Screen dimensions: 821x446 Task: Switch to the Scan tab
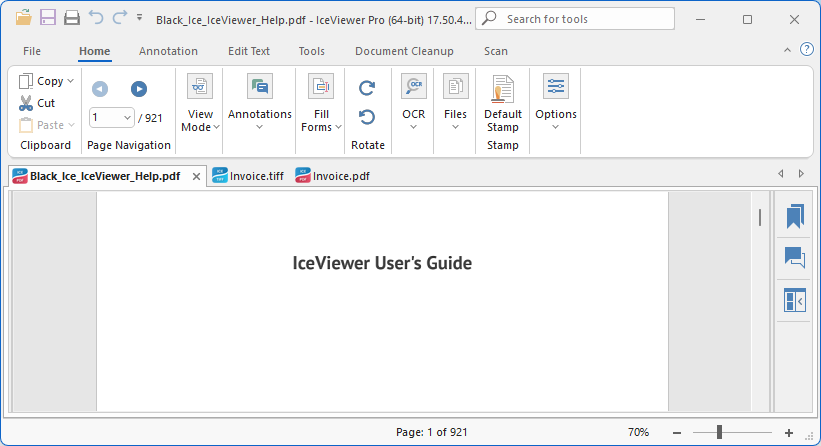[496, 51]
